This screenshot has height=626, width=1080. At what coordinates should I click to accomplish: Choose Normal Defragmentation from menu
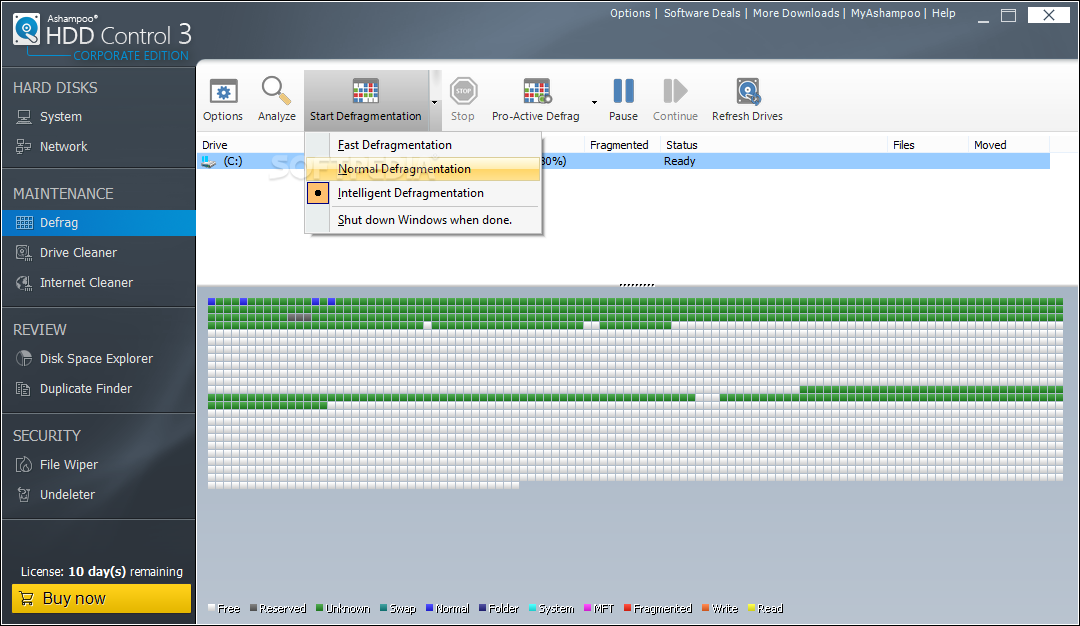[x=423, y=169]
